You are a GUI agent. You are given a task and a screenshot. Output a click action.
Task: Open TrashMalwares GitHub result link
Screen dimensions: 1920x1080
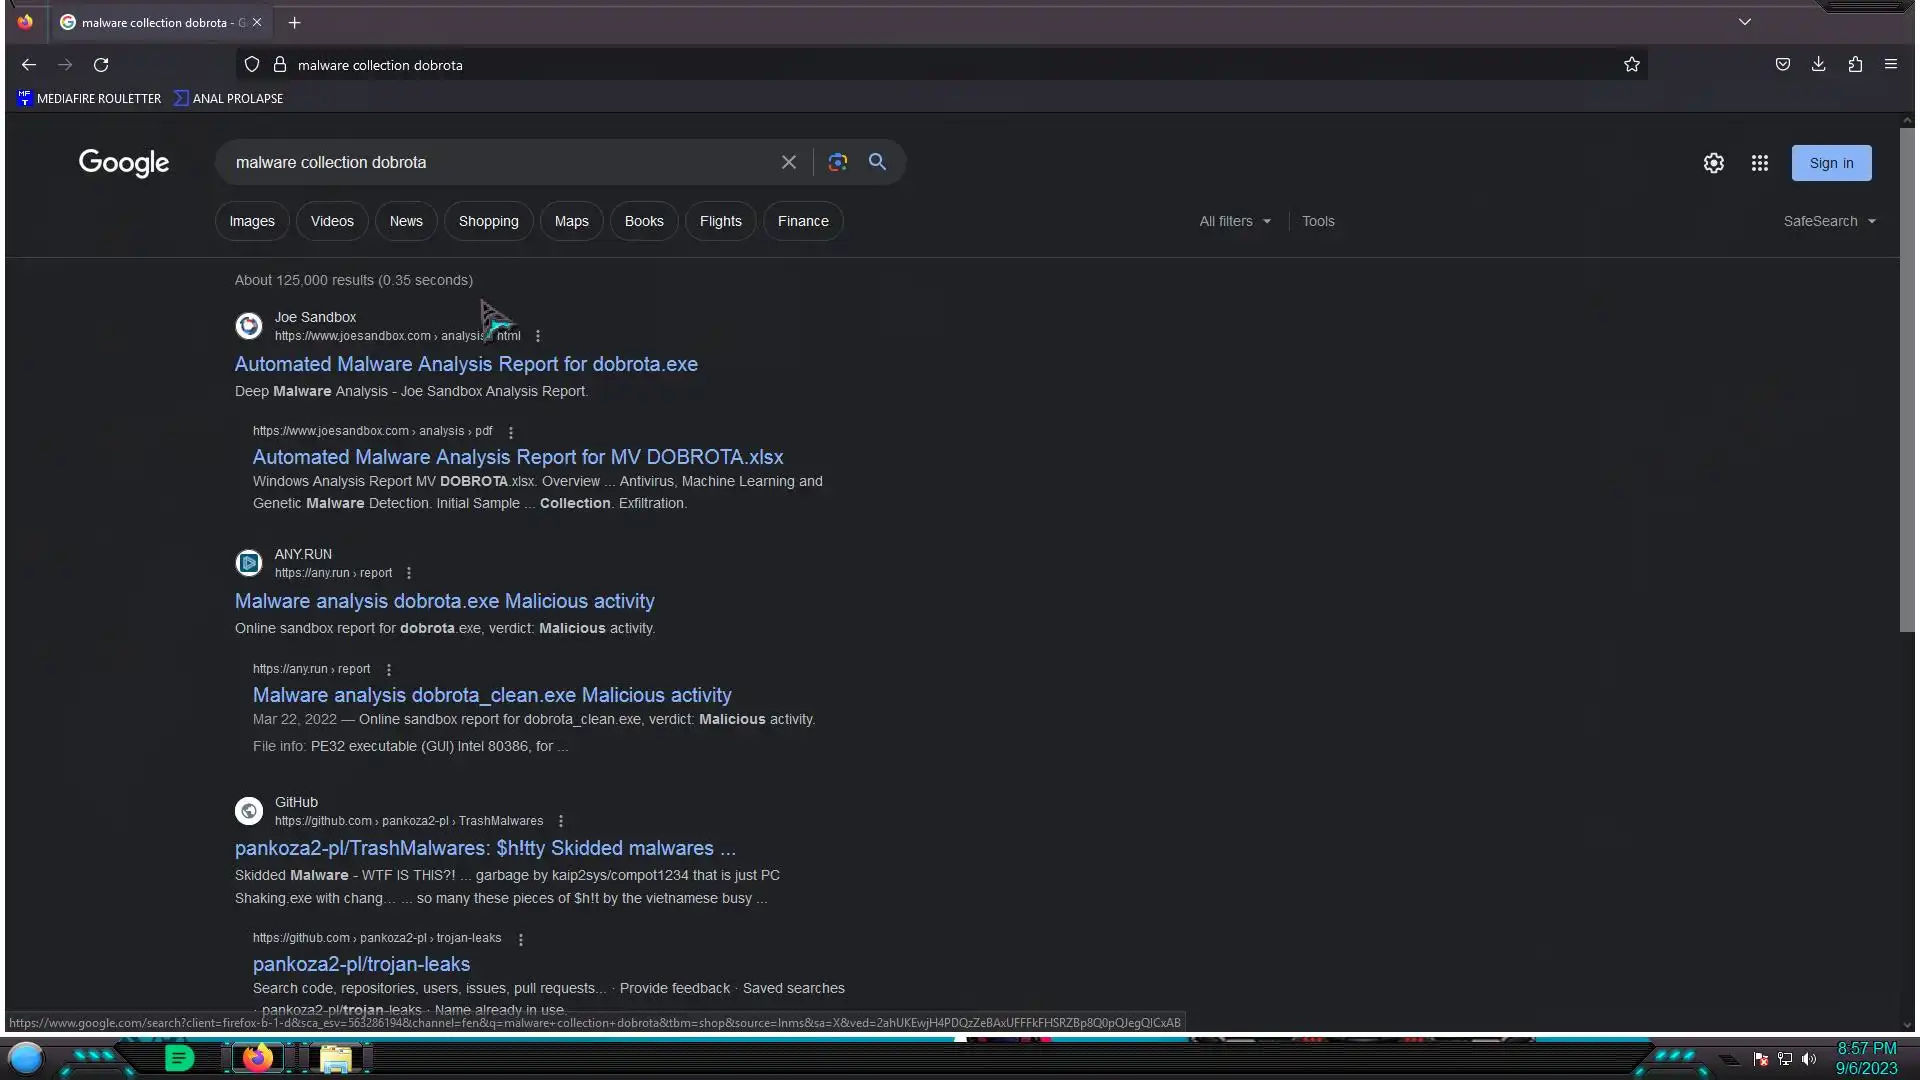tap(484, 848)
